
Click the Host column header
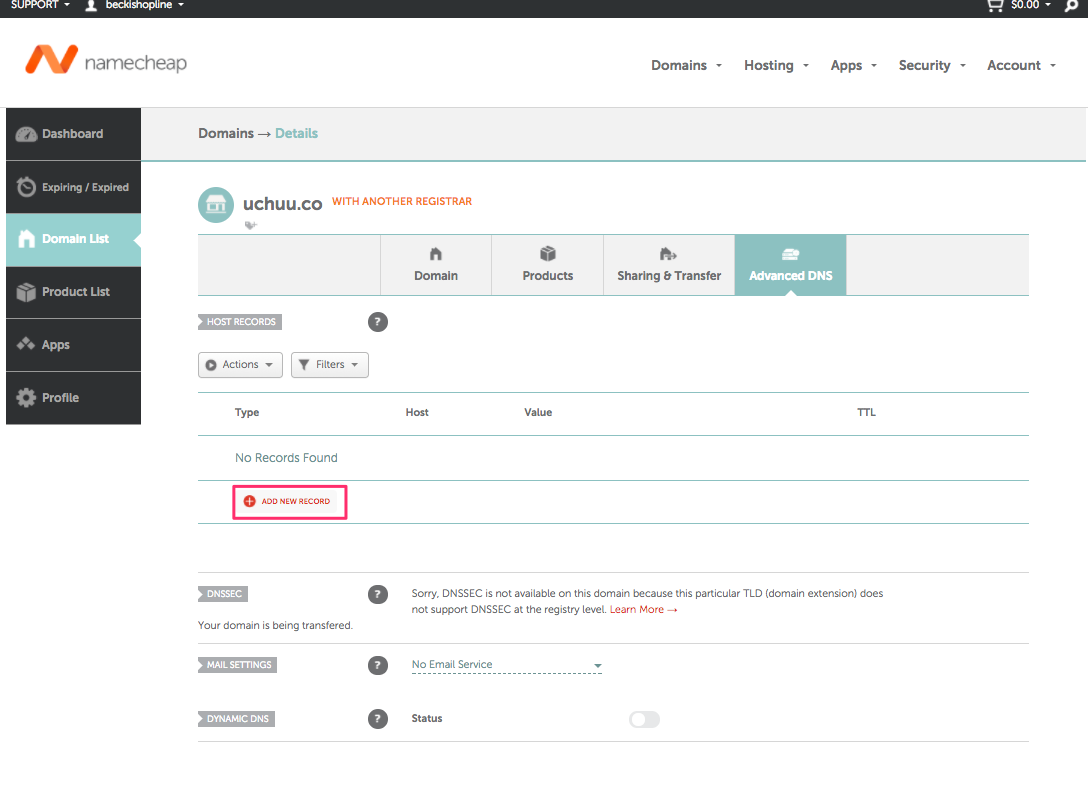click(x=417, y=412)
